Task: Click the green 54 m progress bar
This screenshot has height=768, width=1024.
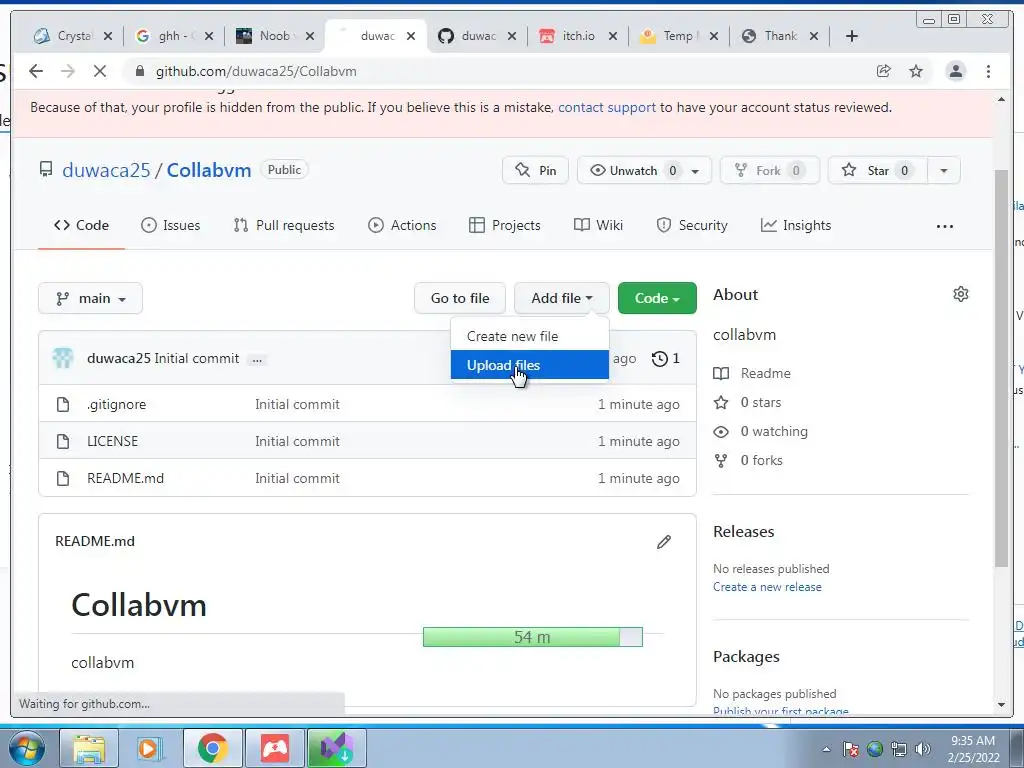Action: [x=533, y=637]
